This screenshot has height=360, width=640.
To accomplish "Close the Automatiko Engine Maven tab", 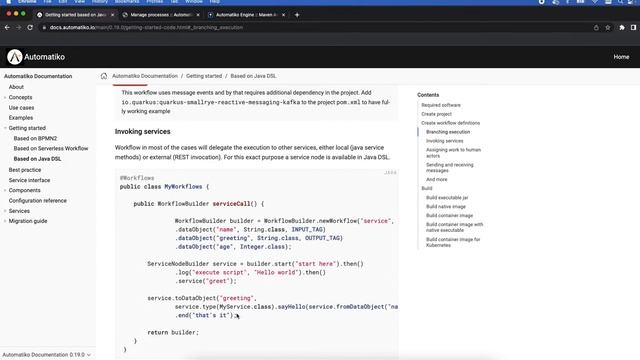I will (x=283, y=15).
